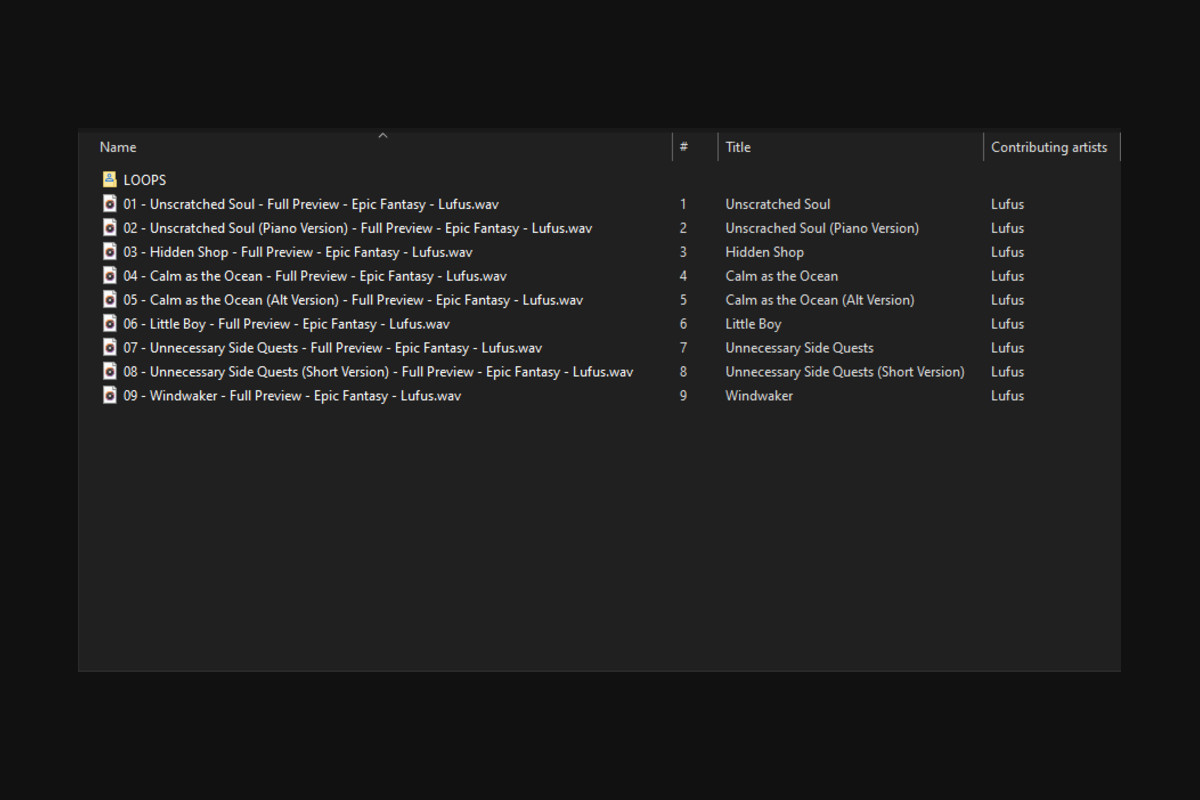Click the Lufus artist for track 1
Screen dimensions: 1200x800
[x=1007, y=204]
